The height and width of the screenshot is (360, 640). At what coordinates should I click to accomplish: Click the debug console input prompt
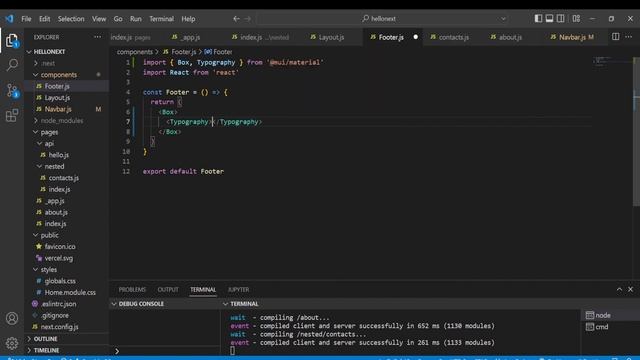pyautogui.click(x=165, y=351)
